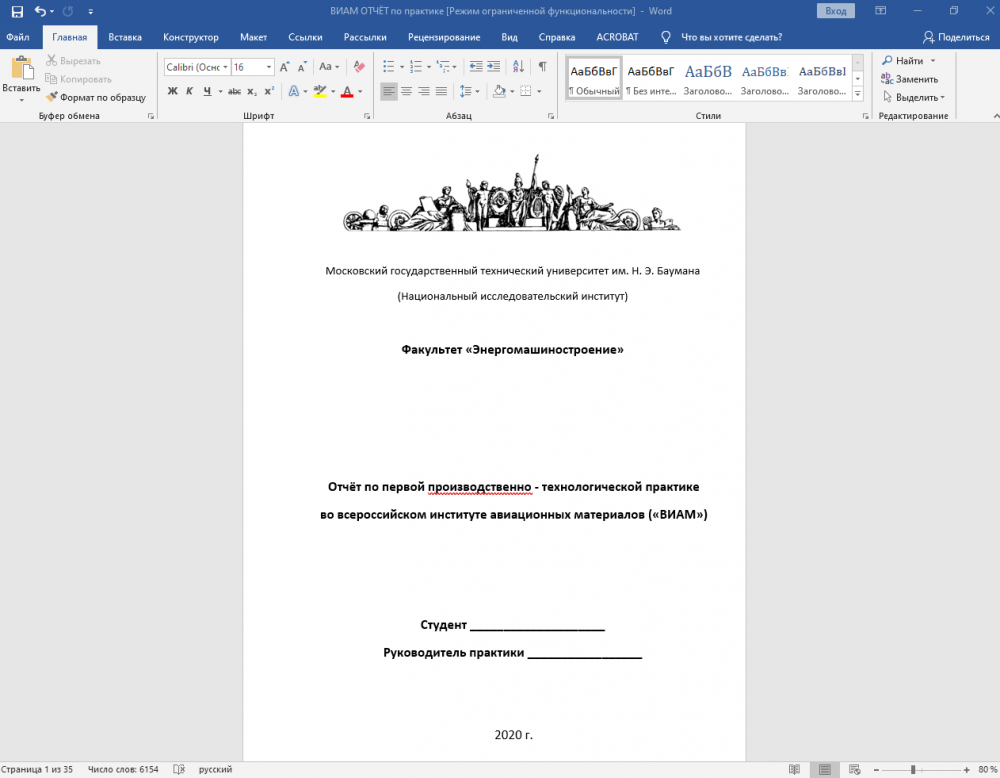The height and width of the screenshot is (778, 1000).
Task: Switch to the Вставка tab
Action: click(x=125, y=37)
